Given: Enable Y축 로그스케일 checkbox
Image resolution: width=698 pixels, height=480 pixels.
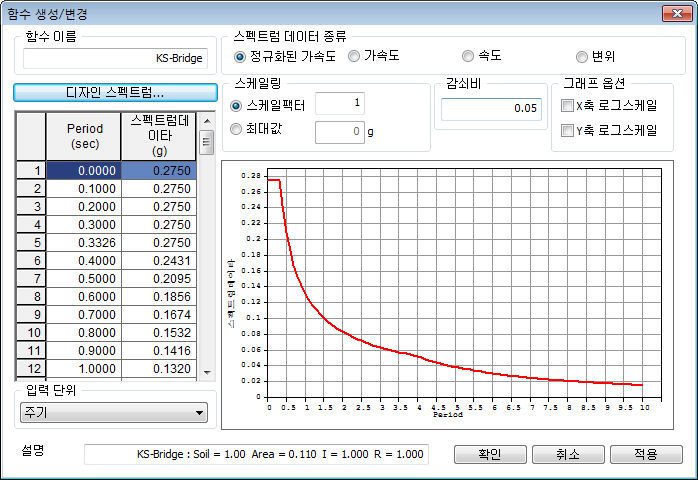Looking at the screenshot, I should pos(609,130).
